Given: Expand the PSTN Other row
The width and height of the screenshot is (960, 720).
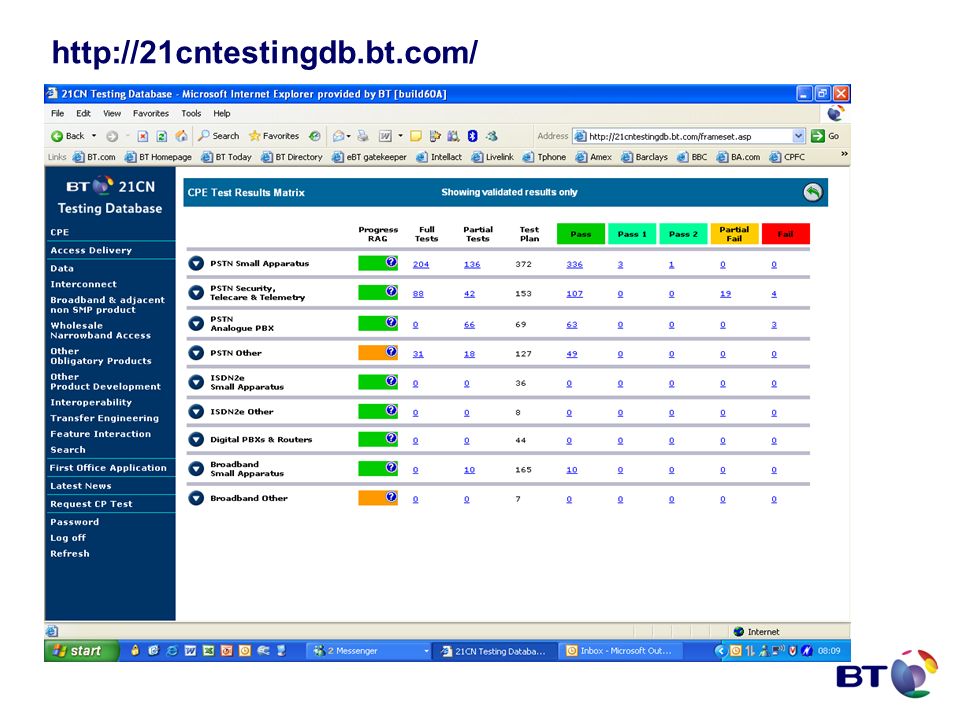Looking at the screenshot, I should click(x=196, y=353).
